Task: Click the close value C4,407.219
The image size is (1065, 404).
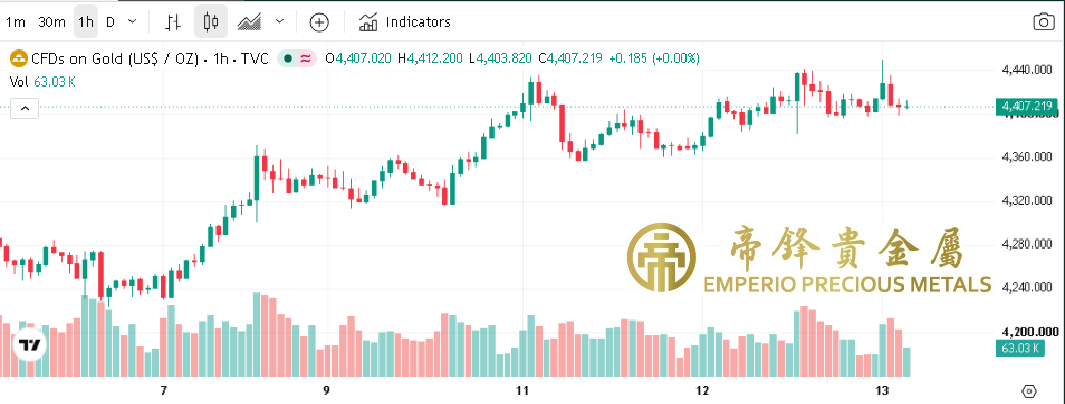Action: (x=571, y=59)
